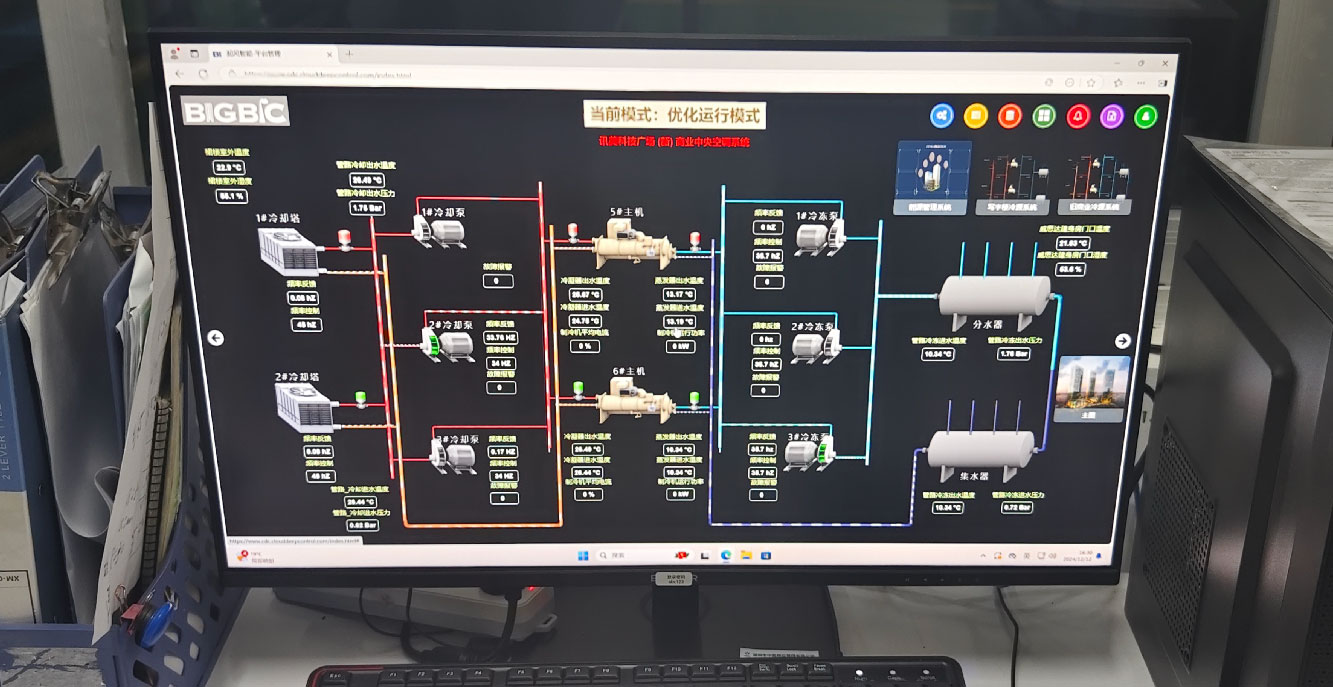Image resolution: width=1333 pixels, height=687 pixels.
Task: Click the green four-square grid icon
Action: [1044, 116]
